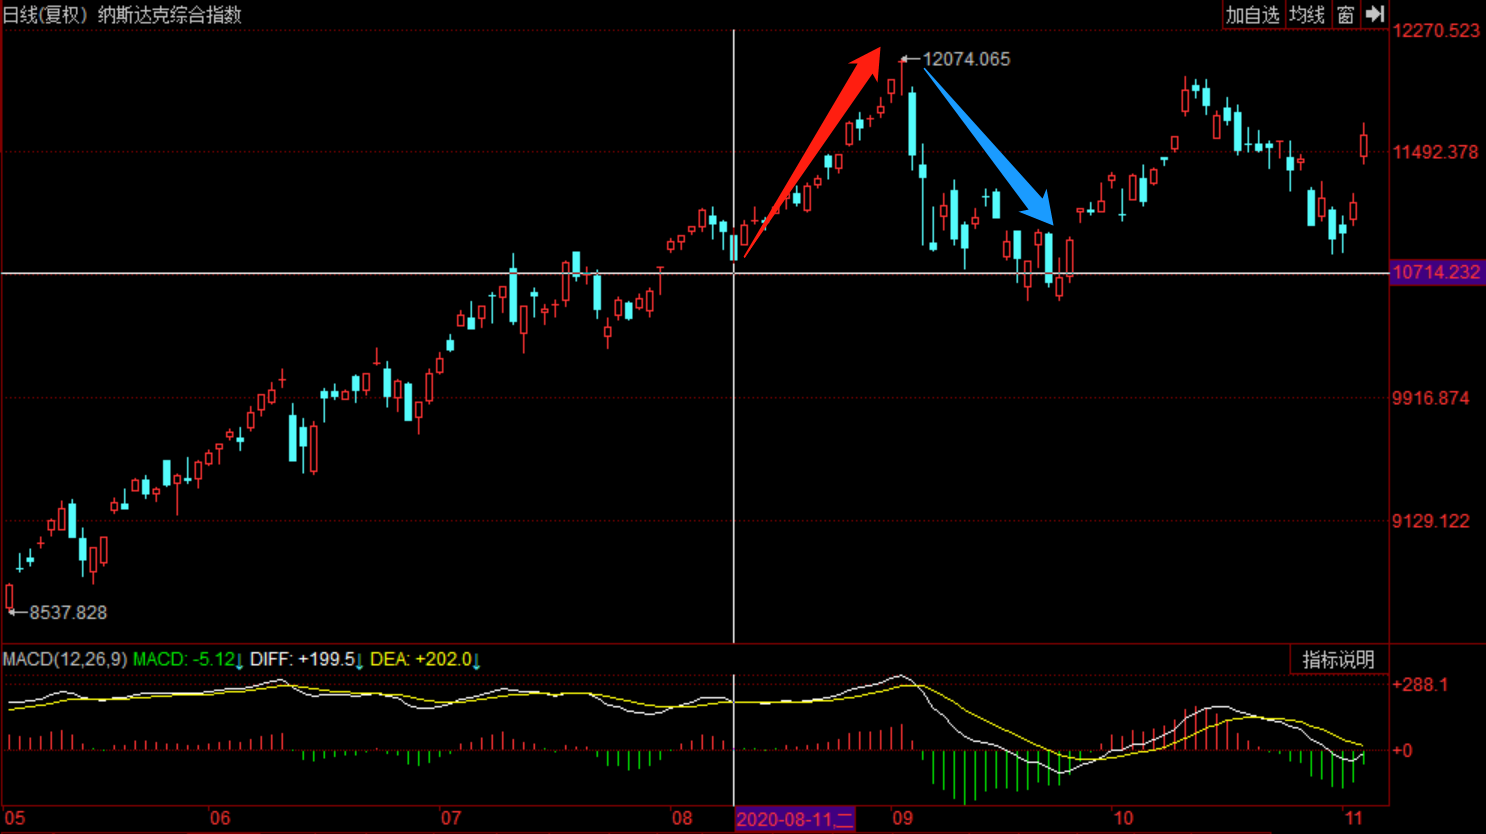Click the 10 month label on timeline
The width and height of the screenshot is (1486, 834).
tap(1123, 818)
